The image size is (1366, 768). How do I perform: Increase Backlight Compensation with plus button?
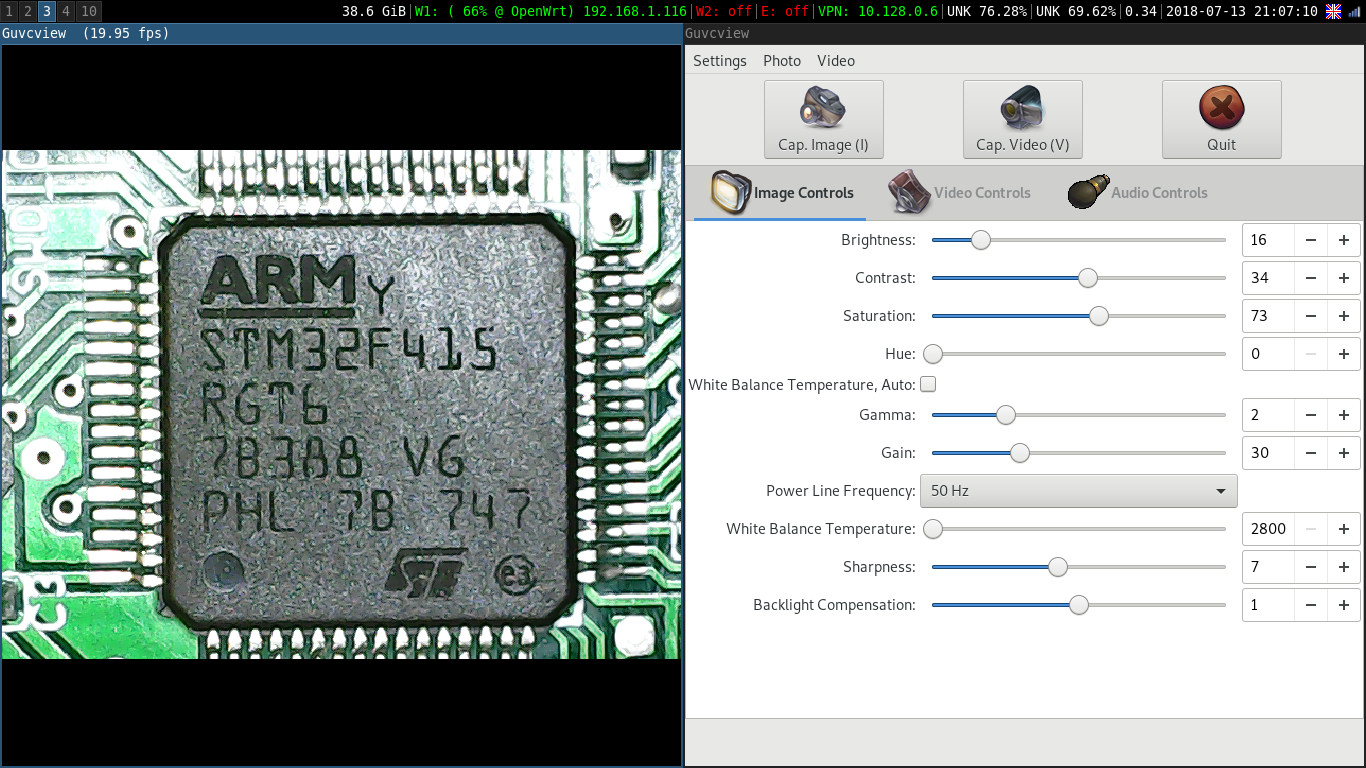(x=1344, y=605)
